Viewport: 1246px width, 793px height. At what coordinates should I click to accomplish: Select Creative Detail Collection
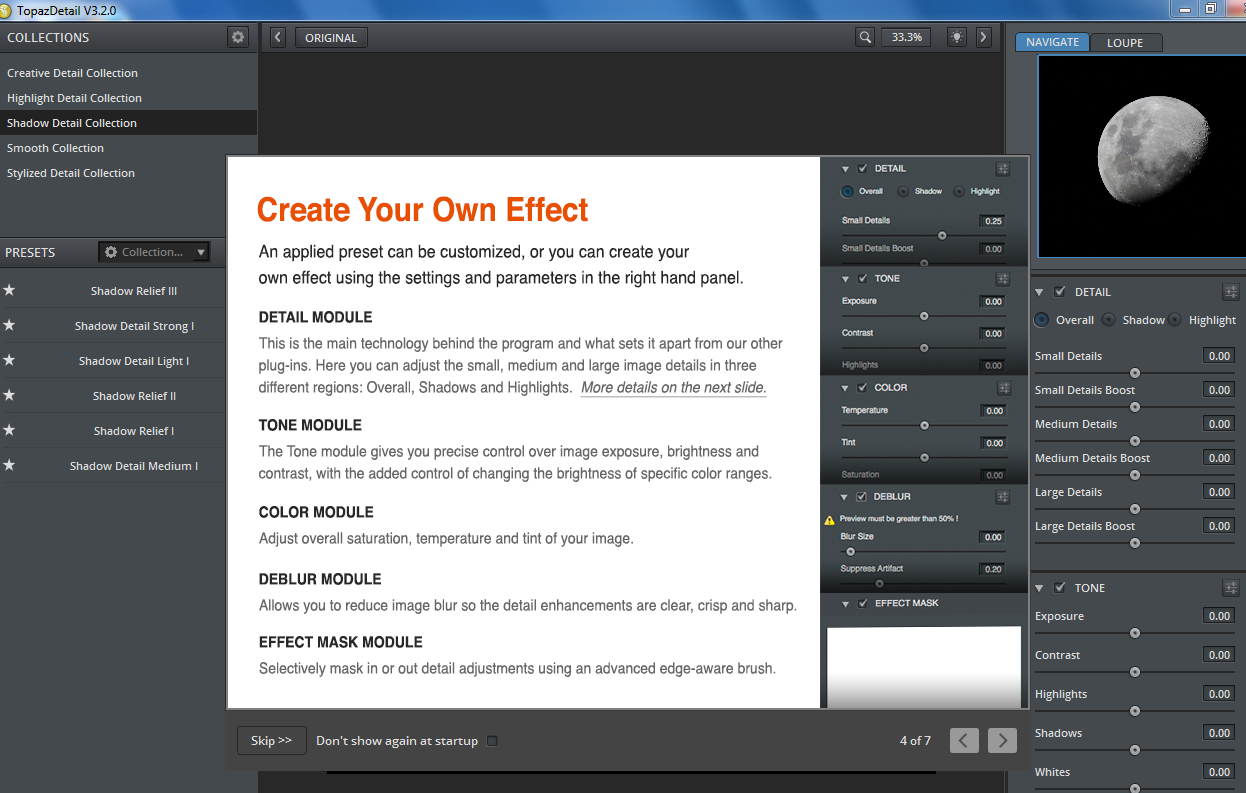point(128,73)
